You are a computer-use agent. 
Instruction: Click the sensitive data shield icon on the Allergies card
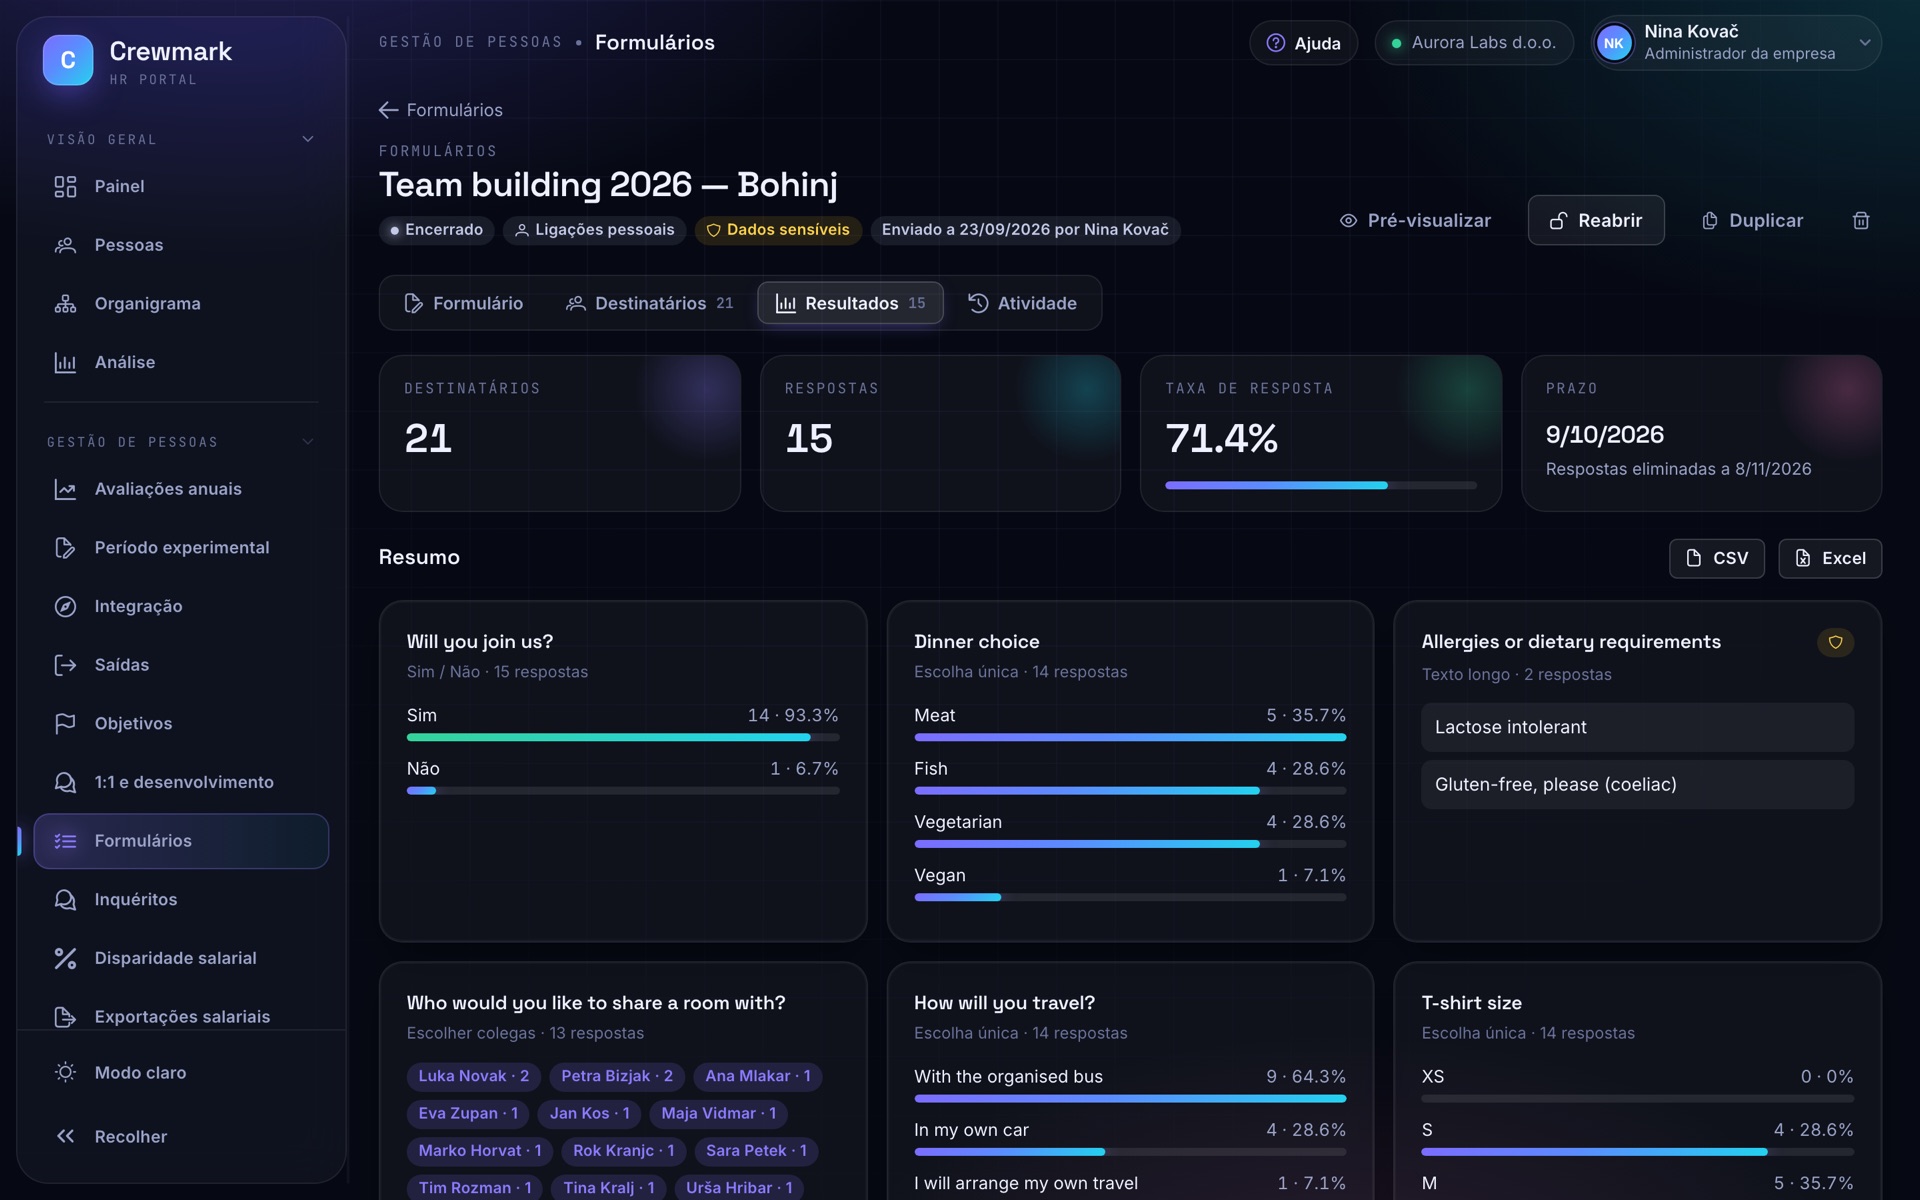coord(1835,643)
